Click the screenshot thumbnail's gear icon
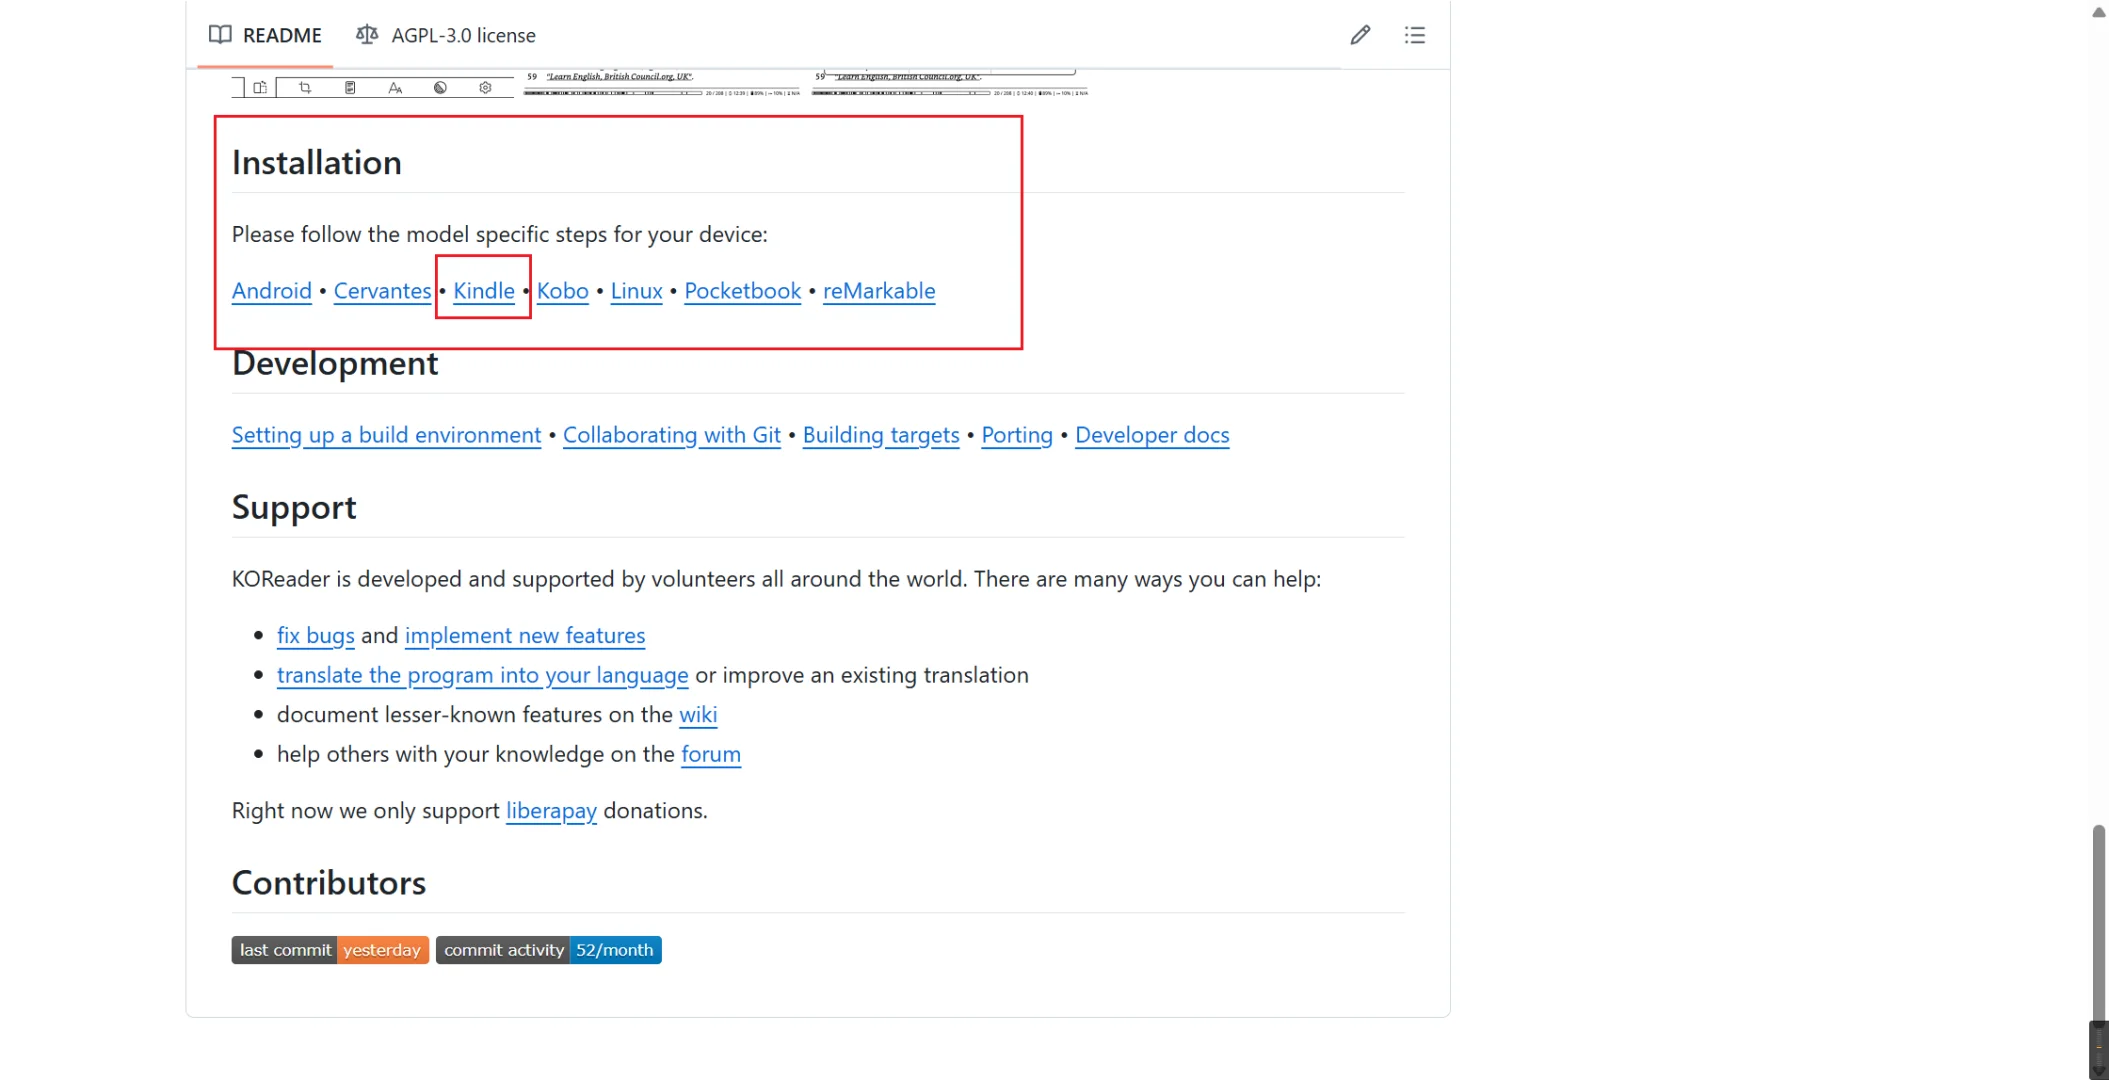Image resolution: width=2109 pixels, height=1080 pixels. pyautogui.click(x=485, y=88)
